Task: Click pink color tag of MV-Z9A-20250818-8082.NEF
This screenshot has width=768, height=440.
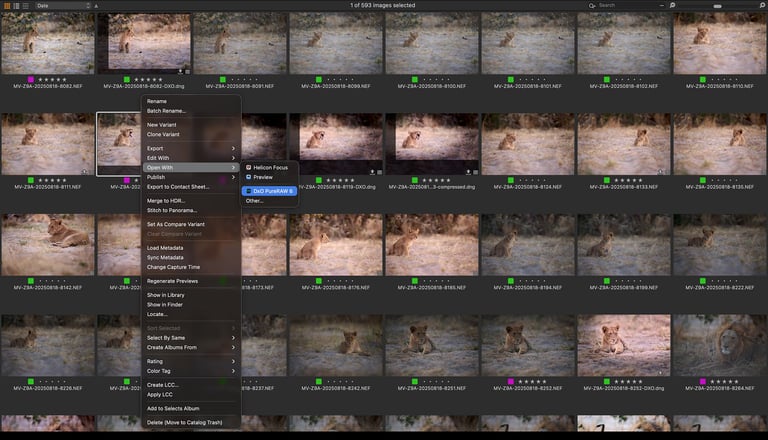Action: tap(31, 79)
